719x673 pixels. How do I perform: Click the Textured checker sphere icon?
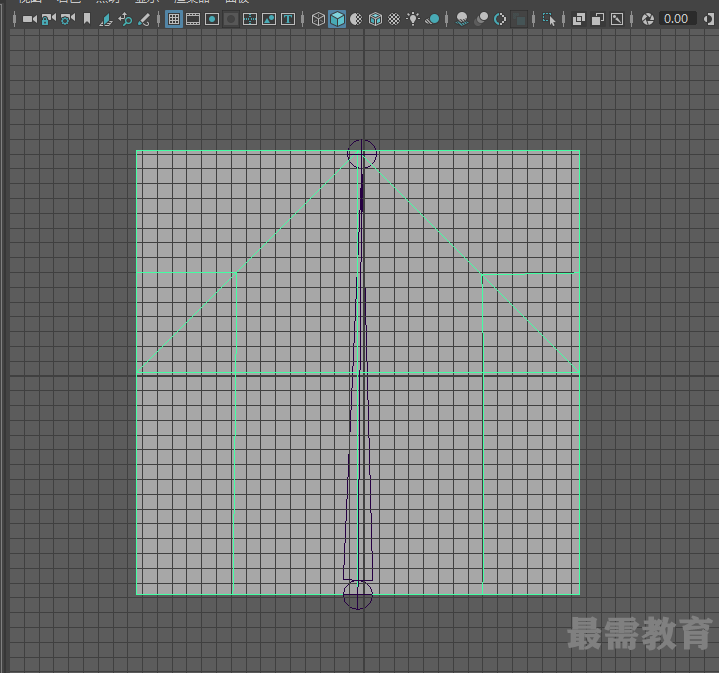click(x=394, y=19)
